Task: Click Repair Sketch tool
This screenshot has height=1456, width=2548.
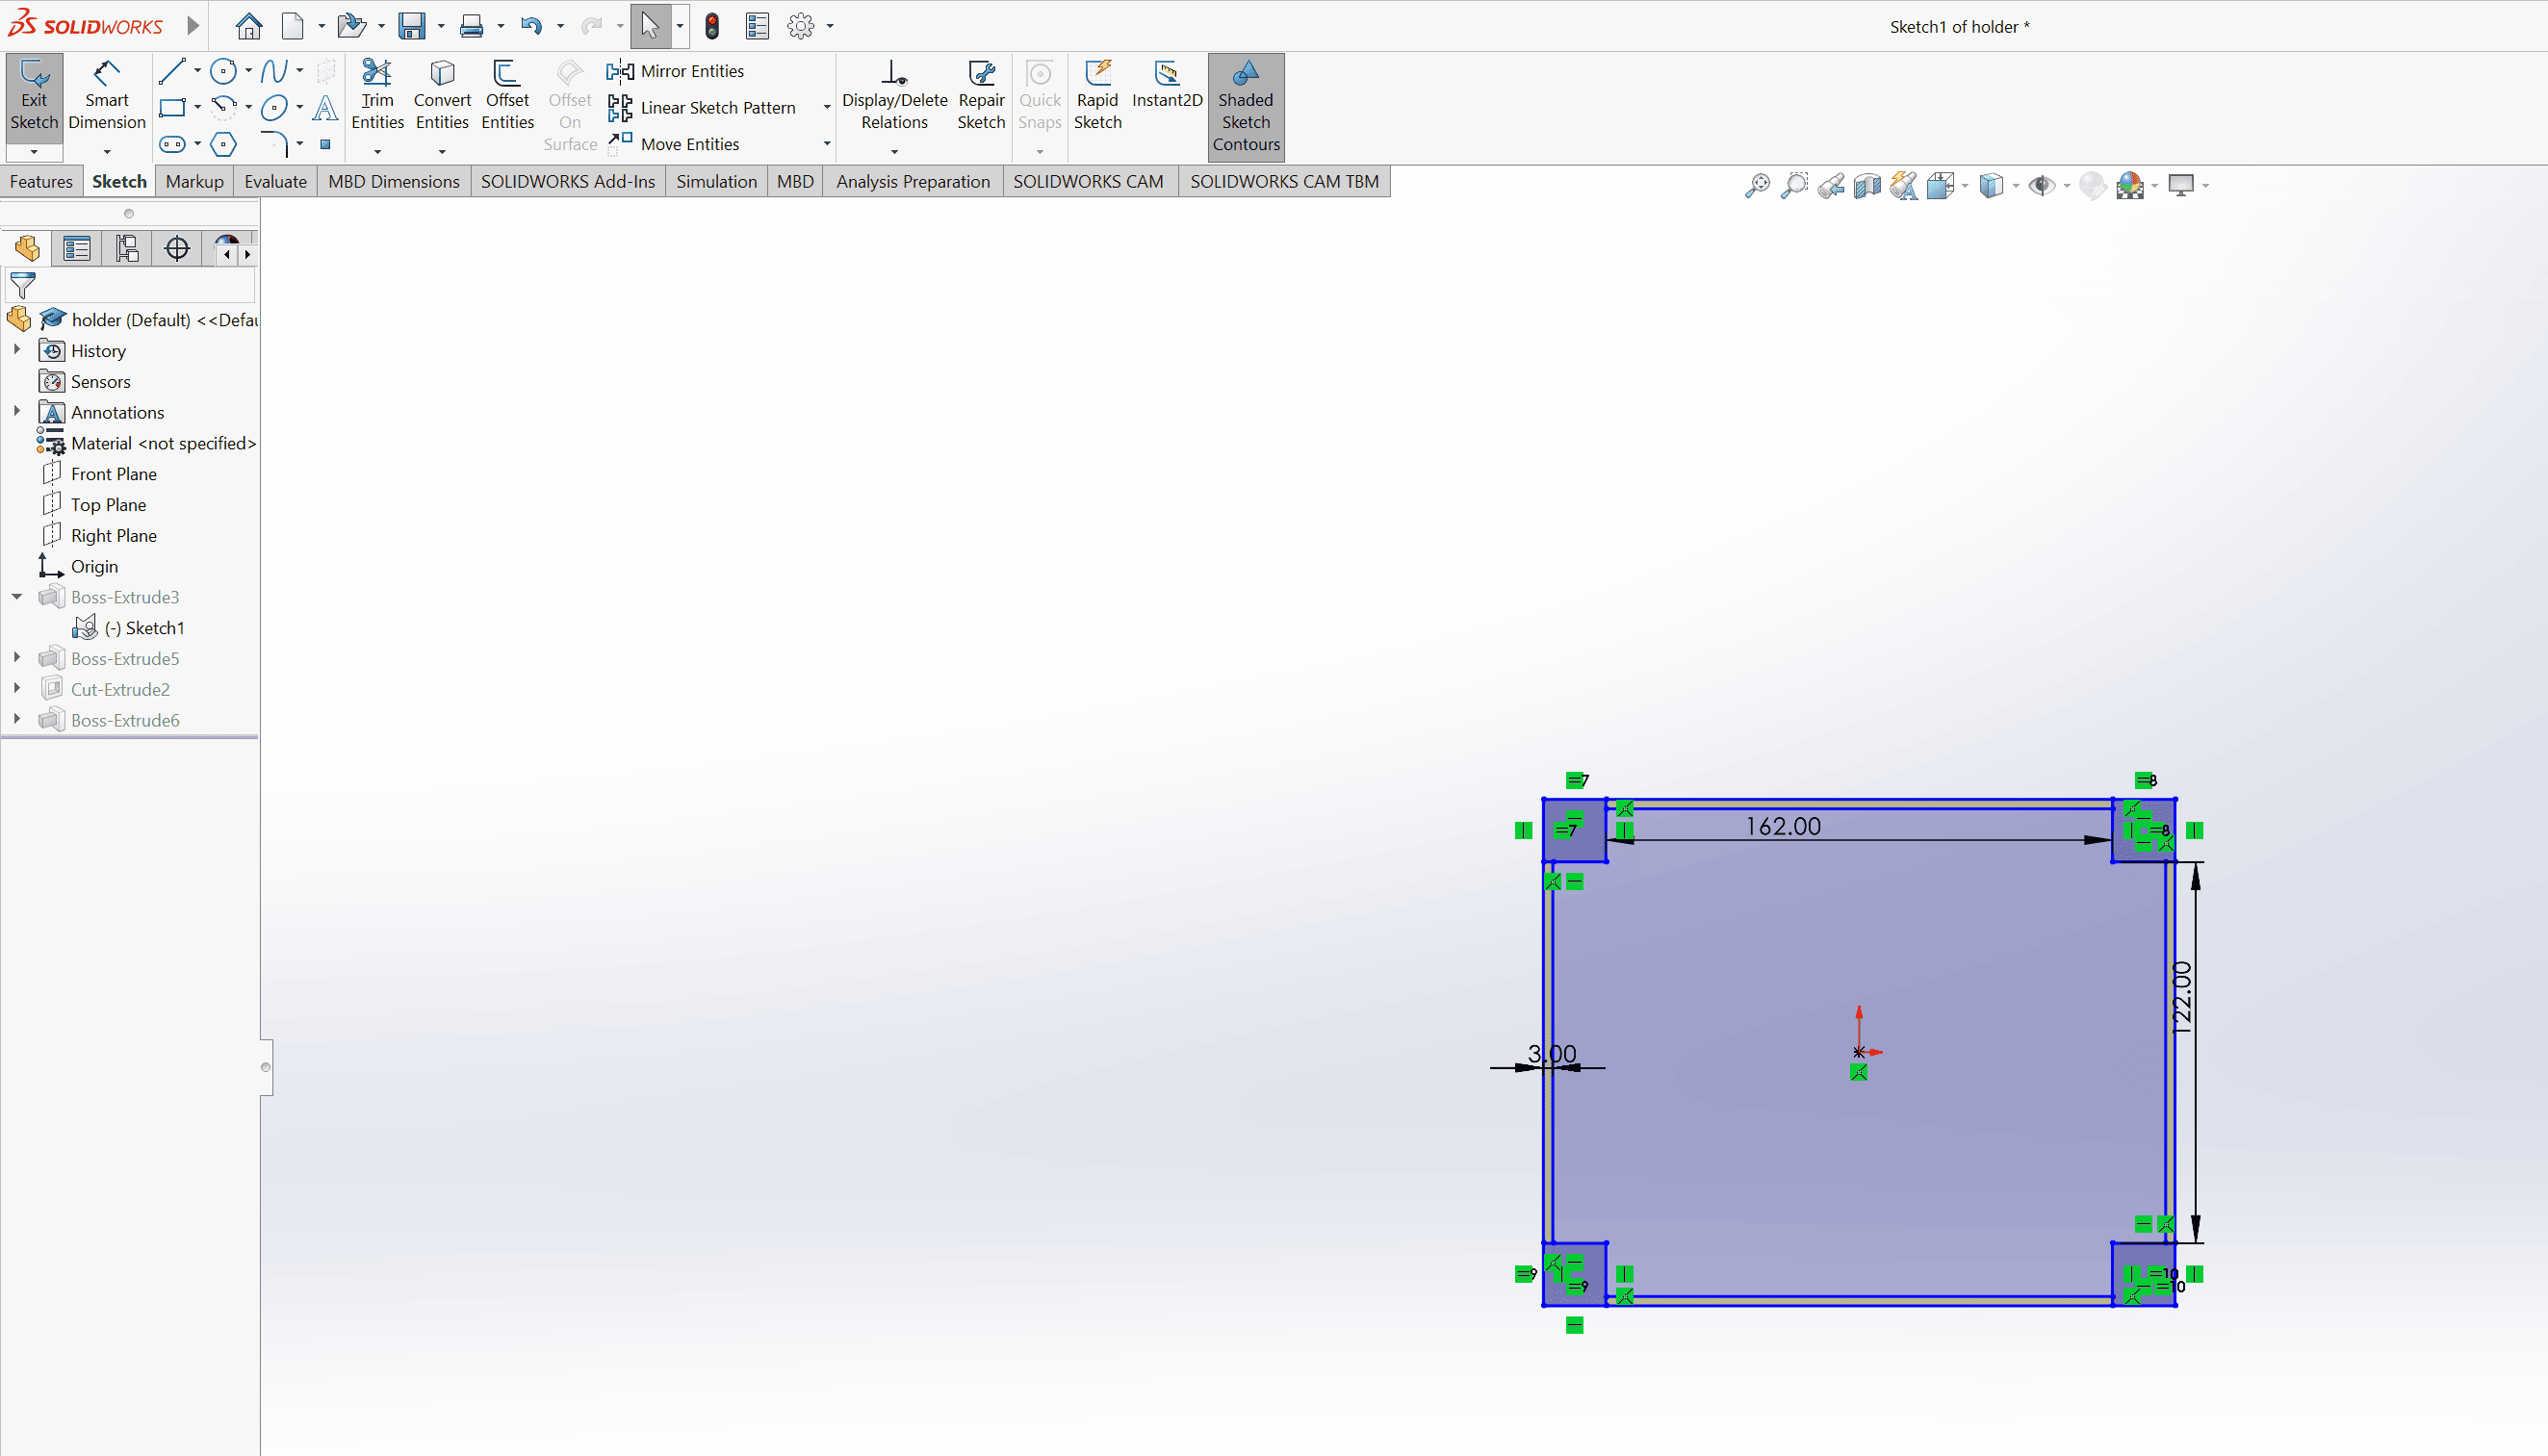Action: pyautogui.click(x=981, y=96)
